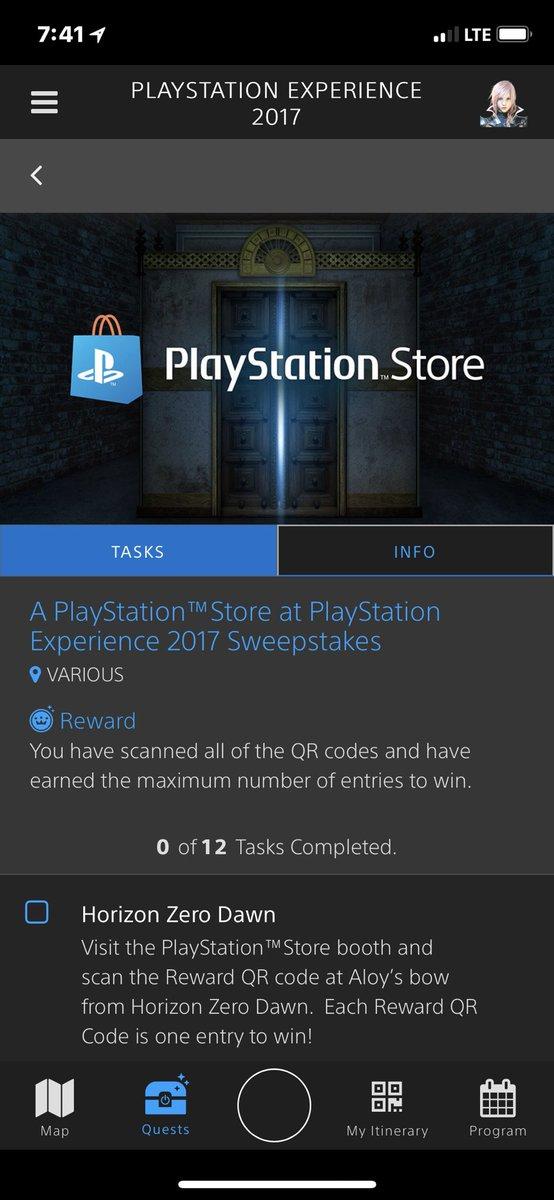554x1200 pixels.
Task: Tap the PlayStation Store banner image
Action: coord(277,368)
